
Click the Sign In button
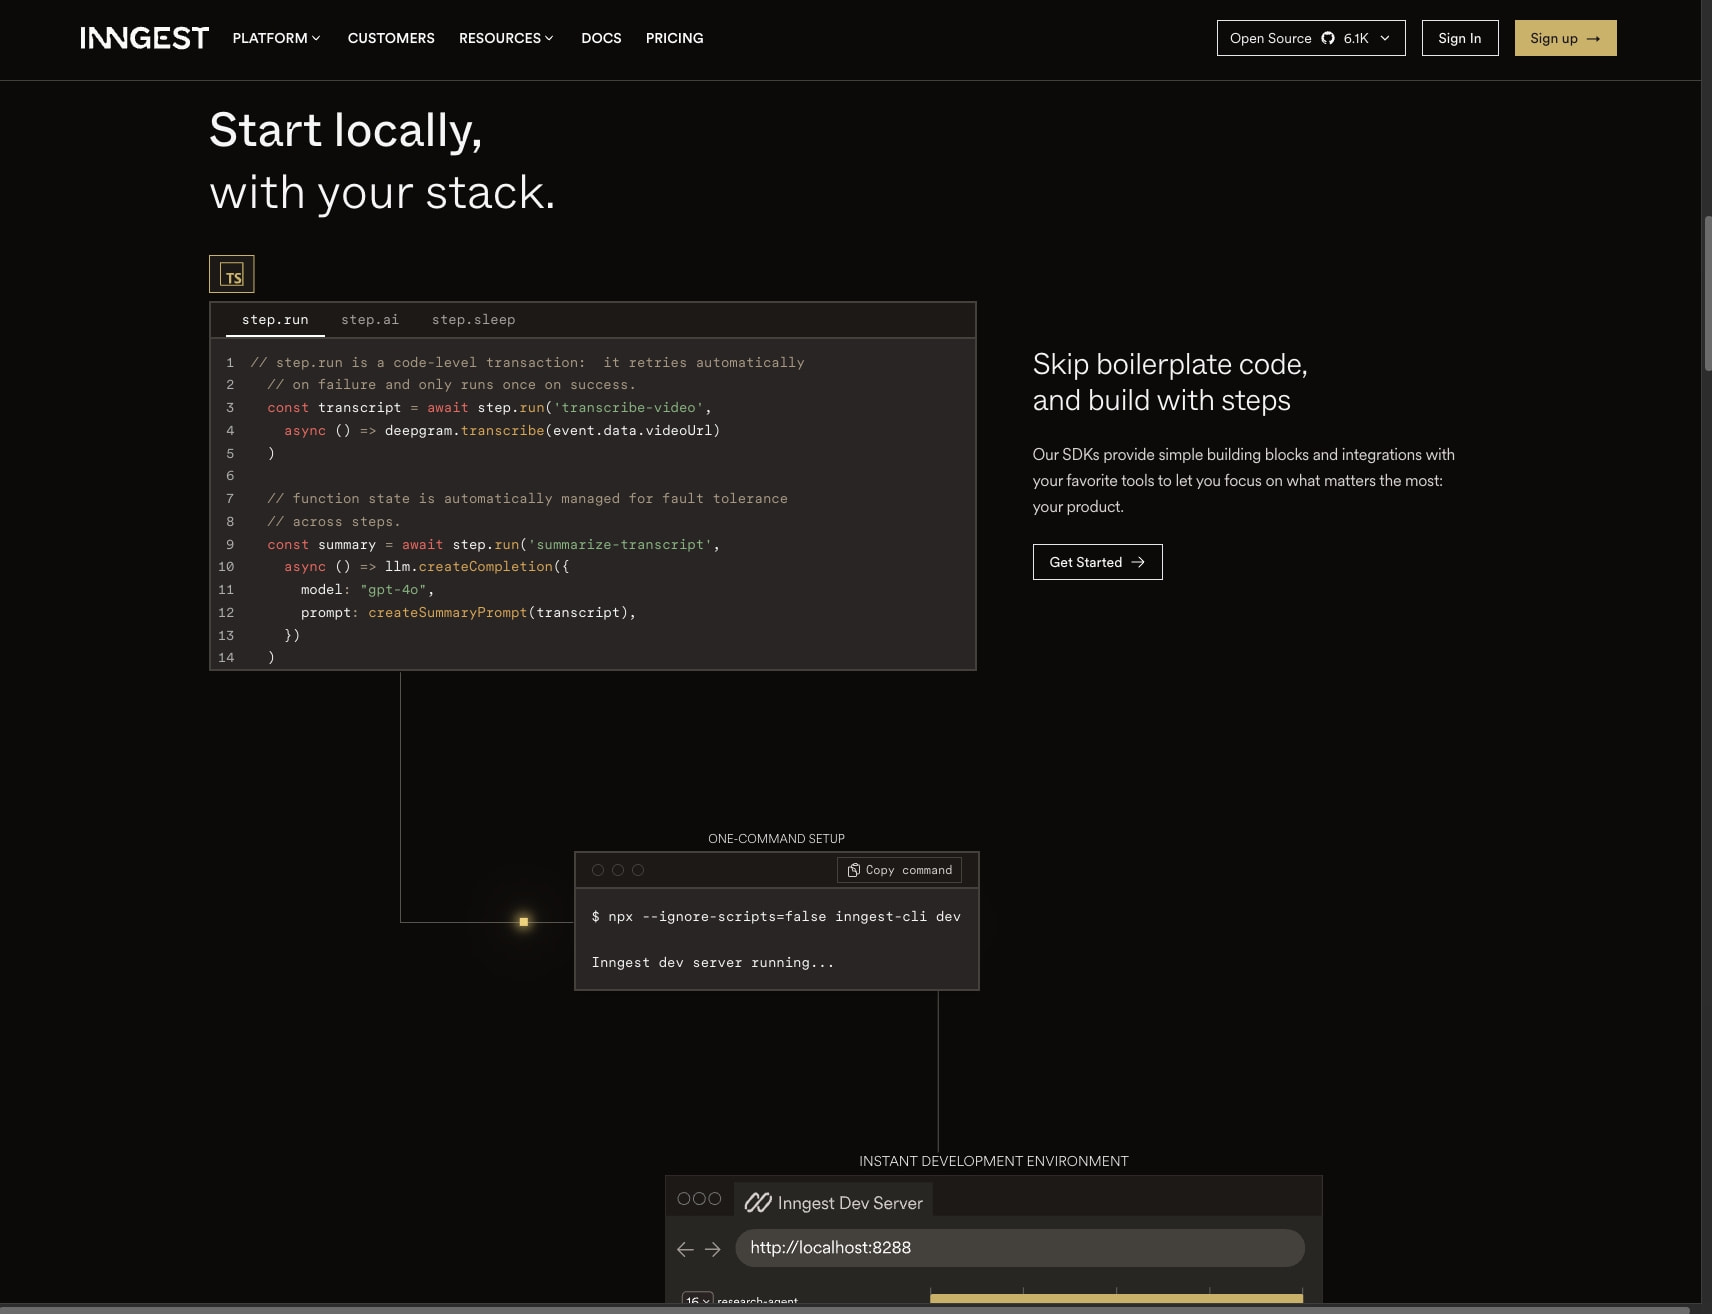(1460, 38)
